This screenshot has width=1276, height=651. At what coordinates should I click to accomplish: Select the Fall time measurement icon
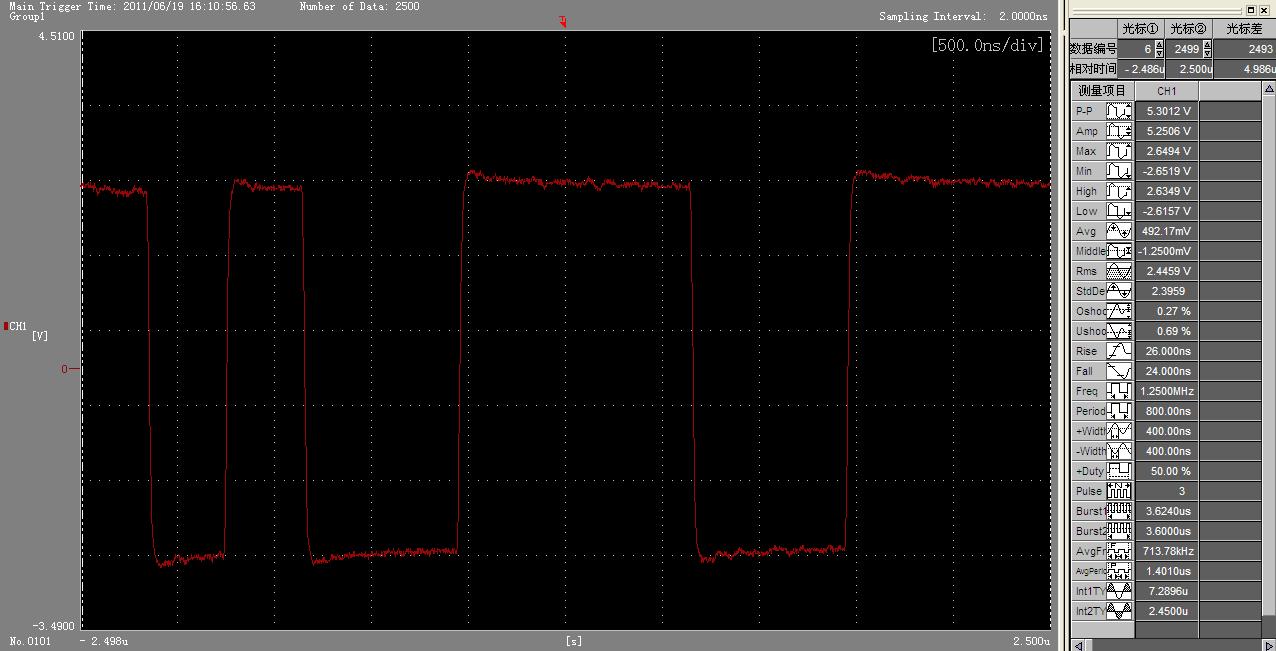pyautogui.click(x=1119, y=371)
